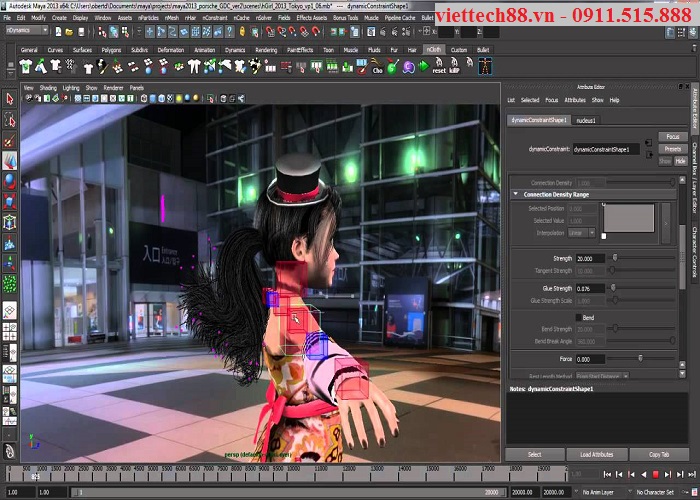Click the Presets button

672,148
